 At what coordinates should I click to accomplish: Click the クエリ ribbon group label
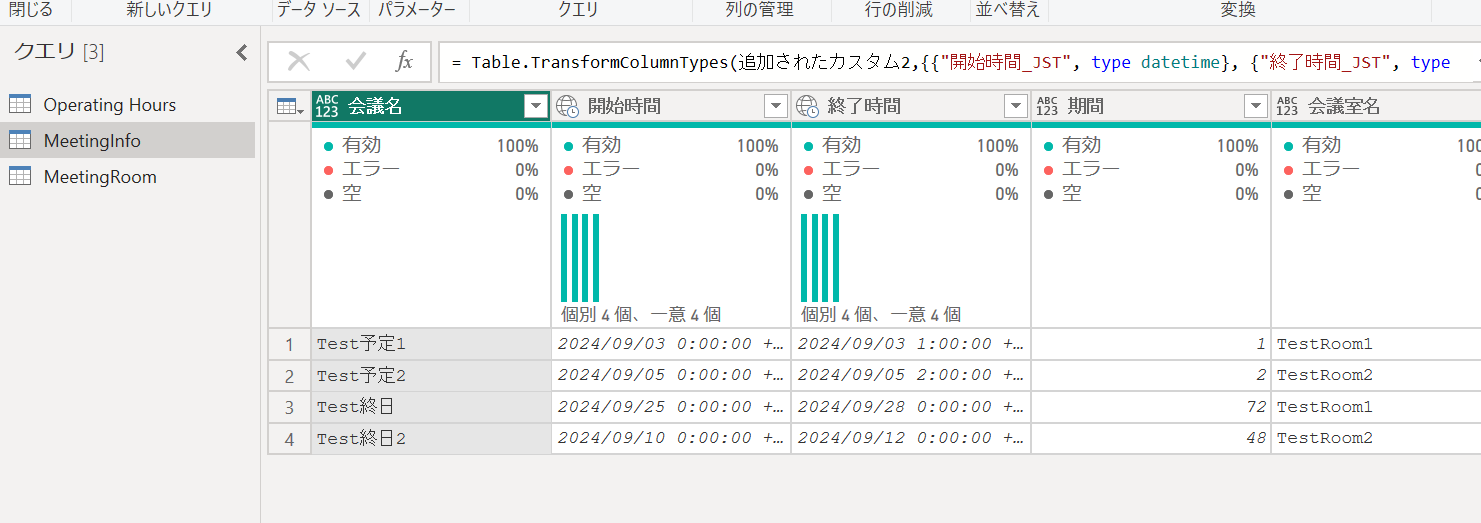578,10
